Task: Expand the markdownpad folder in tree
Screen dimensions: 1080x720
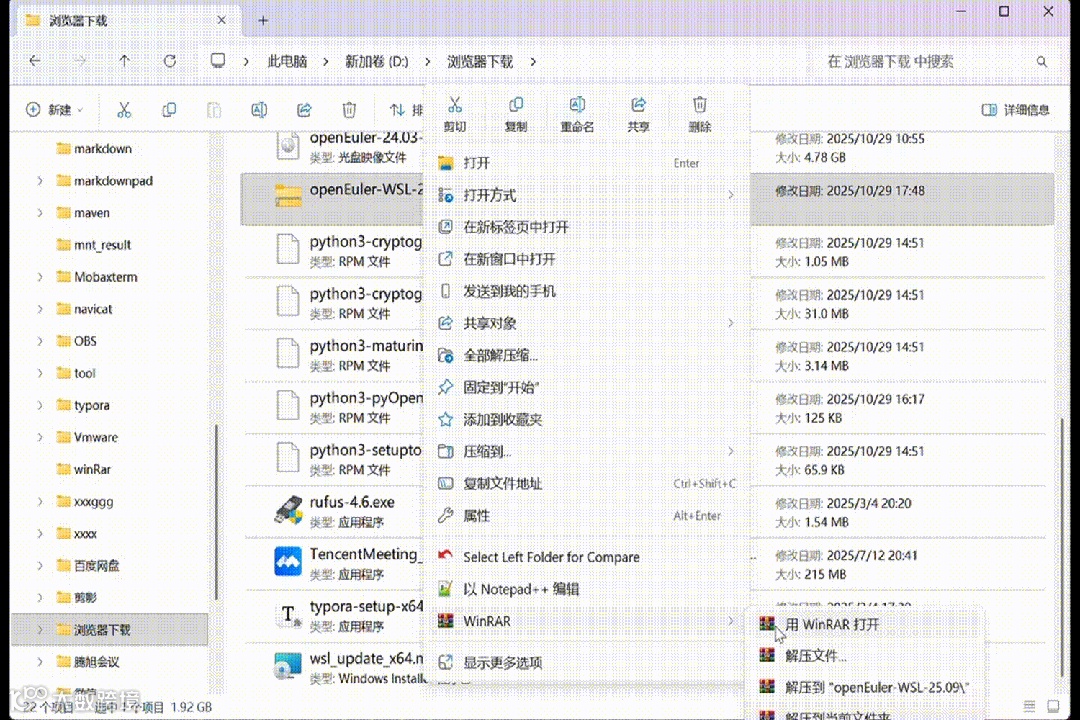Action: tap(40, 181)
